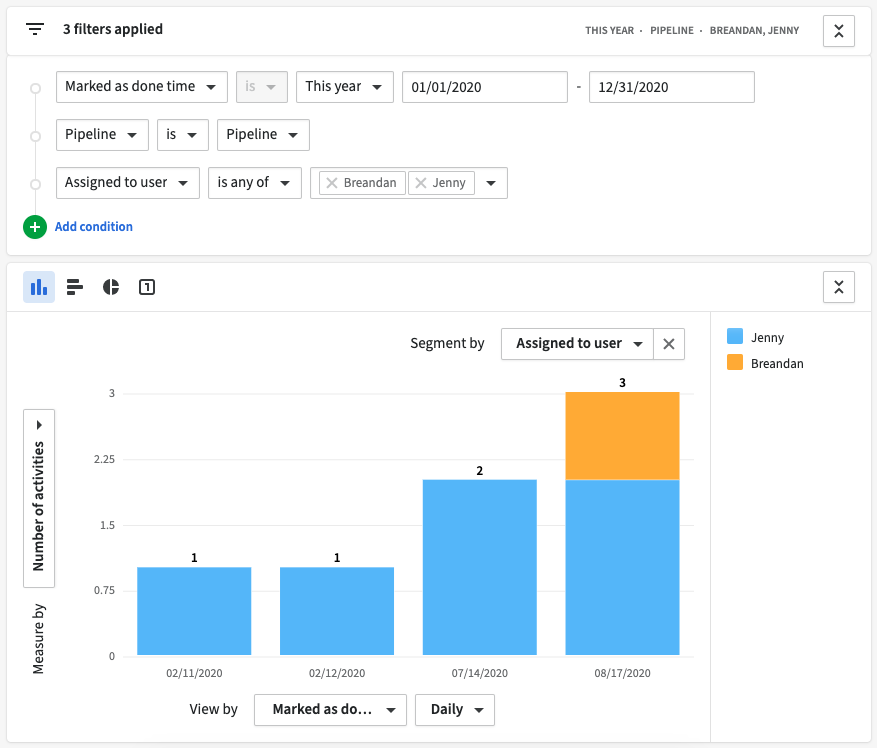This screenshot has height=748, width=877.
Task: Open the Pipeline value dropdown
Action: (x=263, y=135)
